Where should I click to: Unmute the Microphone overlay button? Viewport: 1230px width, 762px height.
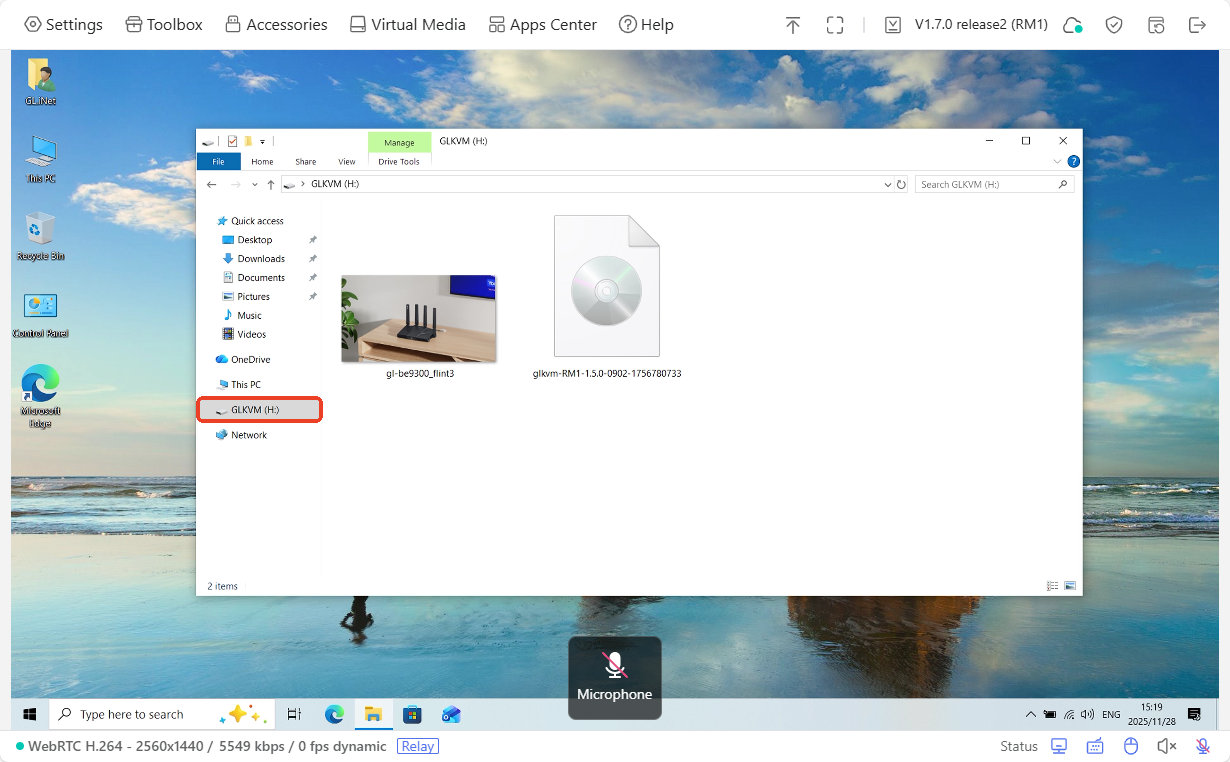[614, 678]
